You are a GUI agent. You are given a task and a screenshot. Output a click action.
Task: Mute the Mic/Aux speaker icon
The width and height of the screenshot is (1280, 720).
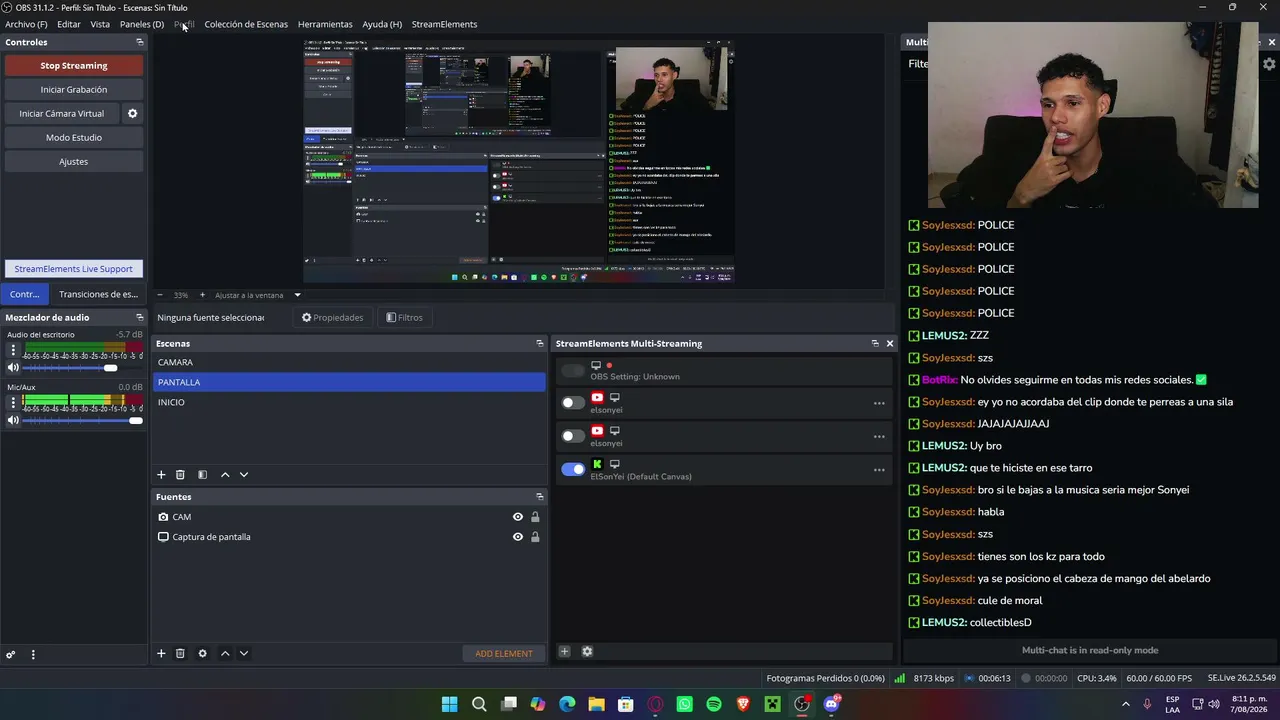click(x=13, y=420)
